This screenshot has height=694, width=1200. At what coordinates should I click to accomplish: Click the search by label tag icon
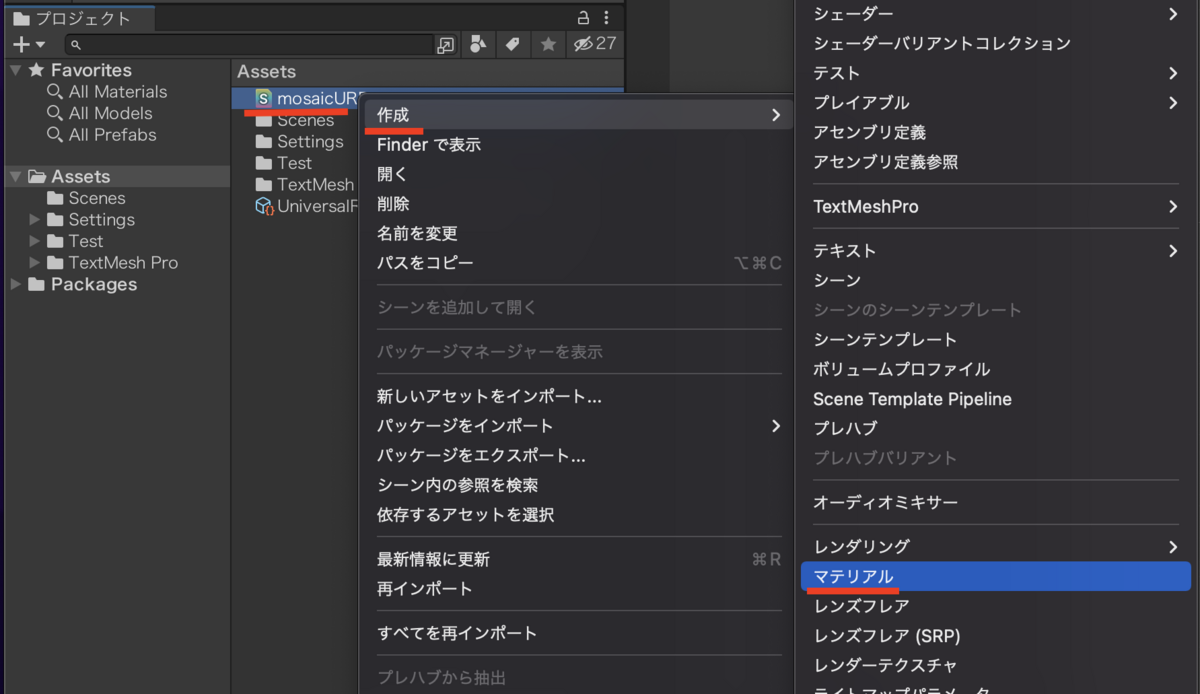pos(513,45)
